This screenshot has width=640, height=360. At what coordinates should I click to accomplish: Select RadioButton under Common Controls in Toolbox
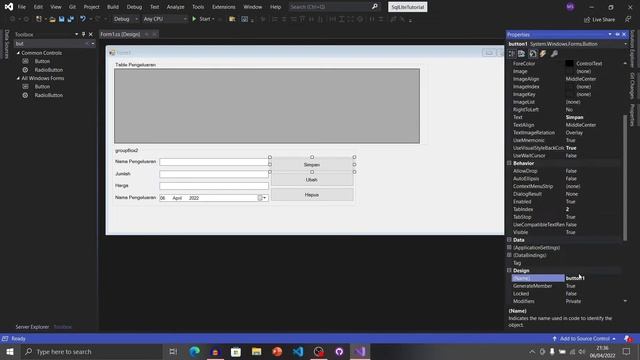coord(49,70)
